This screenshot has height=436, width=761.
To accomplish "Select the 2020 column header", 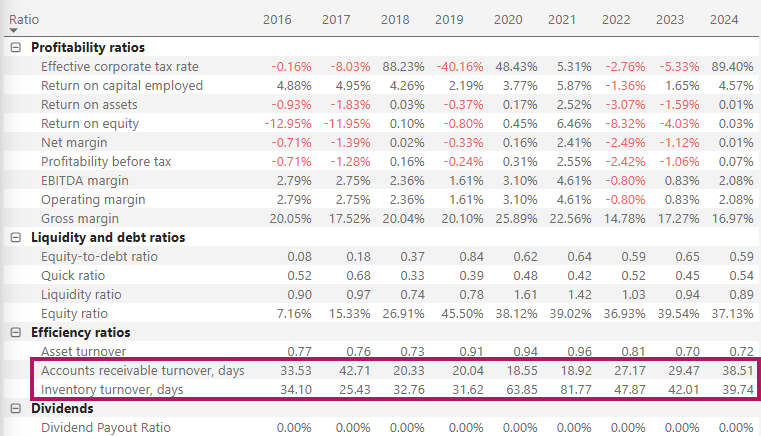I will [x=507, y=19].
